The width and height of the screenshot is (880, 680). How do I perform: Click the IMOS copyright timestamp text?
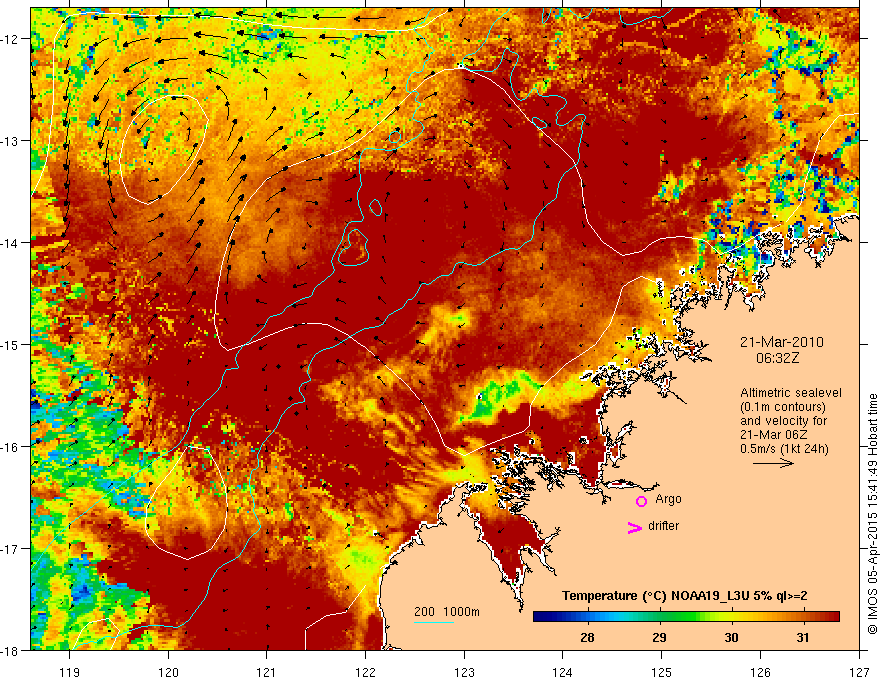click(x=873, y=513)
